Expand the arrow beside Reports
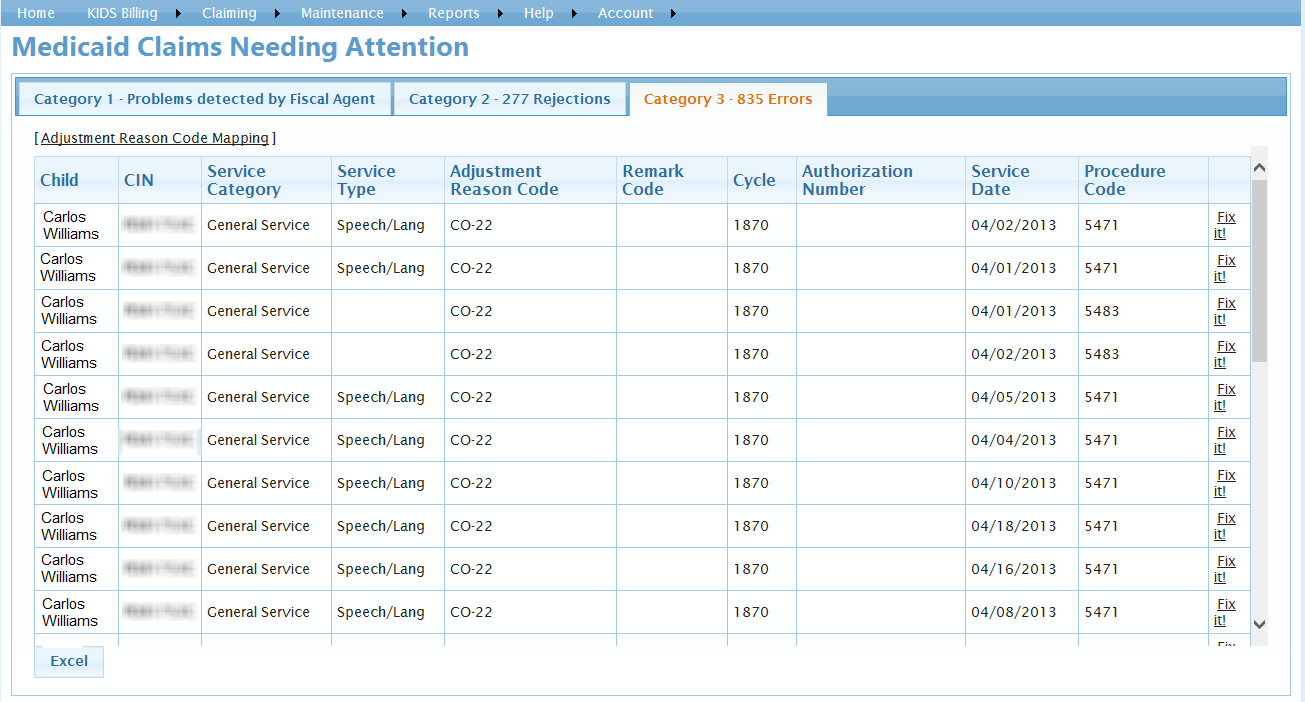 tap(500, 14)
